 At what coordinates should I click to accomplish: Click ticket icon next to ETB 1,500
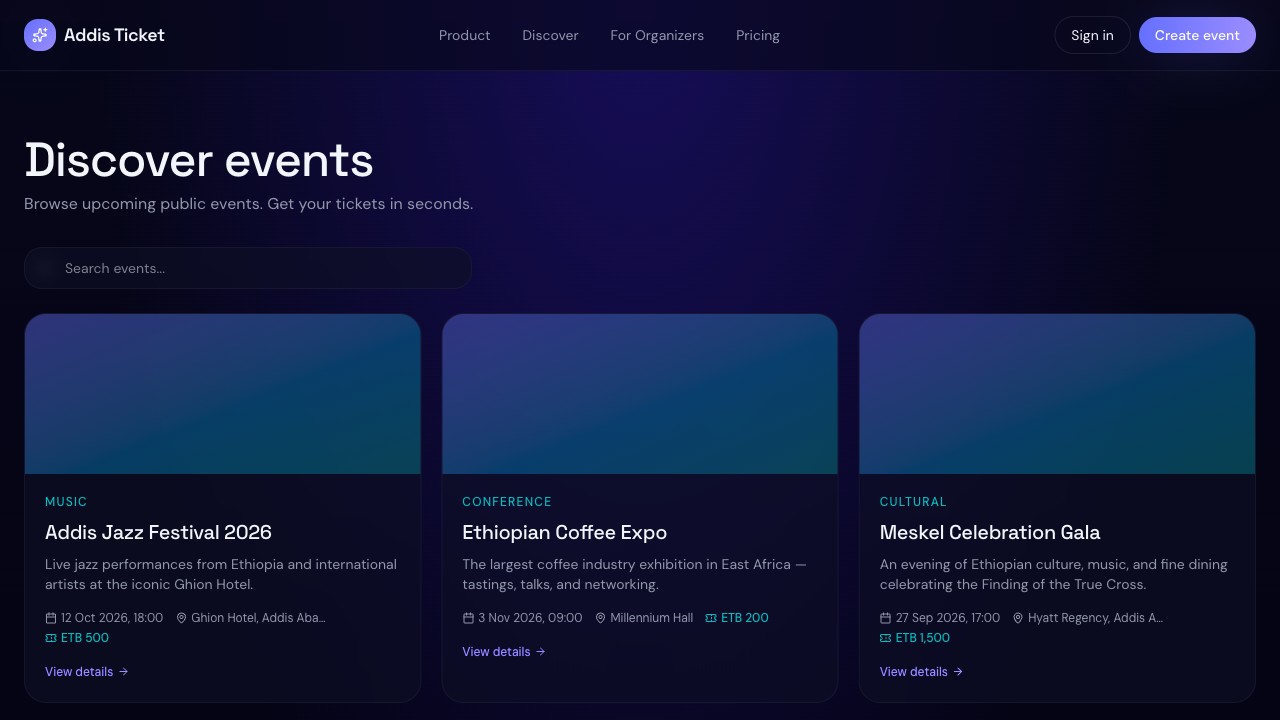pos(885,638)
